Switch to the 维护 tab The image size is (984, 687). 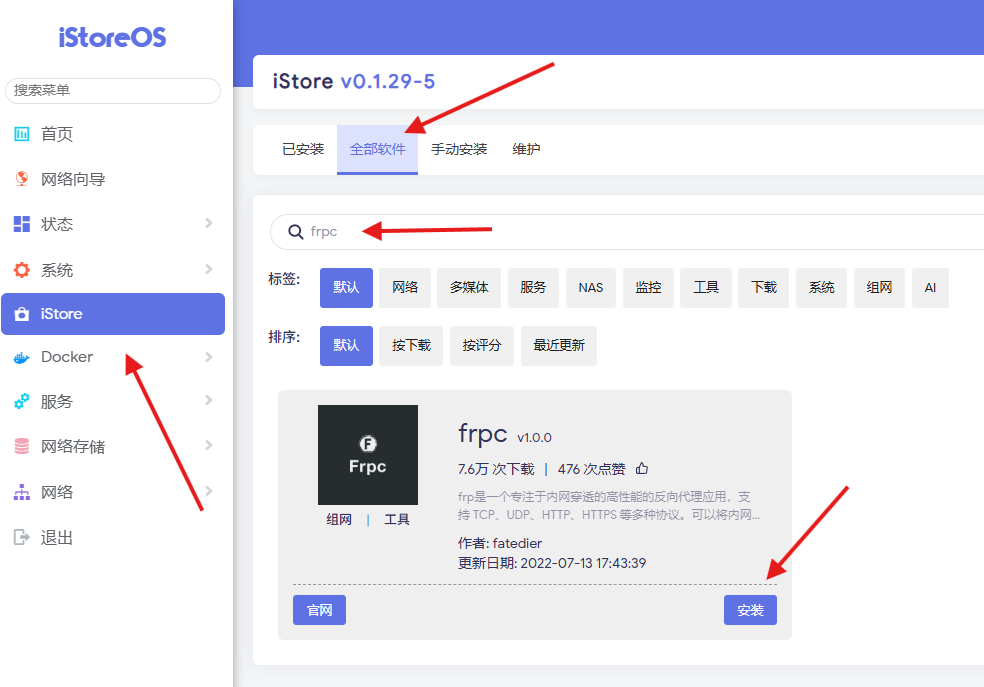pyautogui.click(x=526, y=149)
